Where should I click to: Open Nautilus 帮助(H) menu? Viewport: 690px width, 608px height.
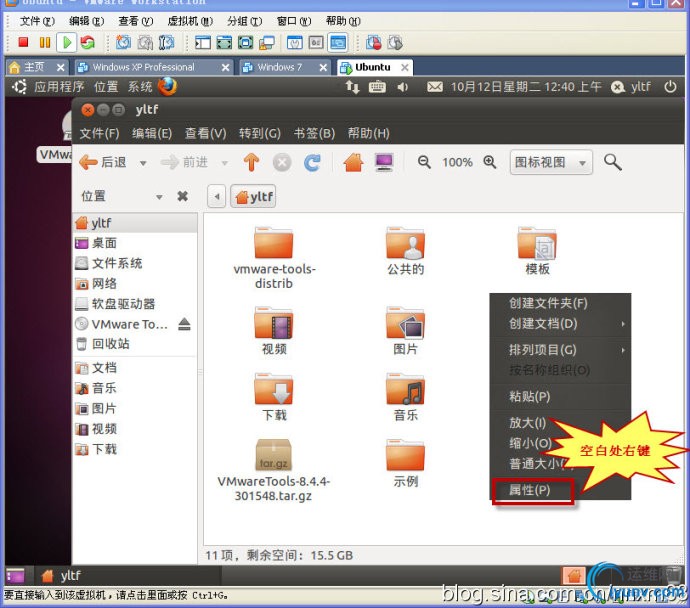368,133
